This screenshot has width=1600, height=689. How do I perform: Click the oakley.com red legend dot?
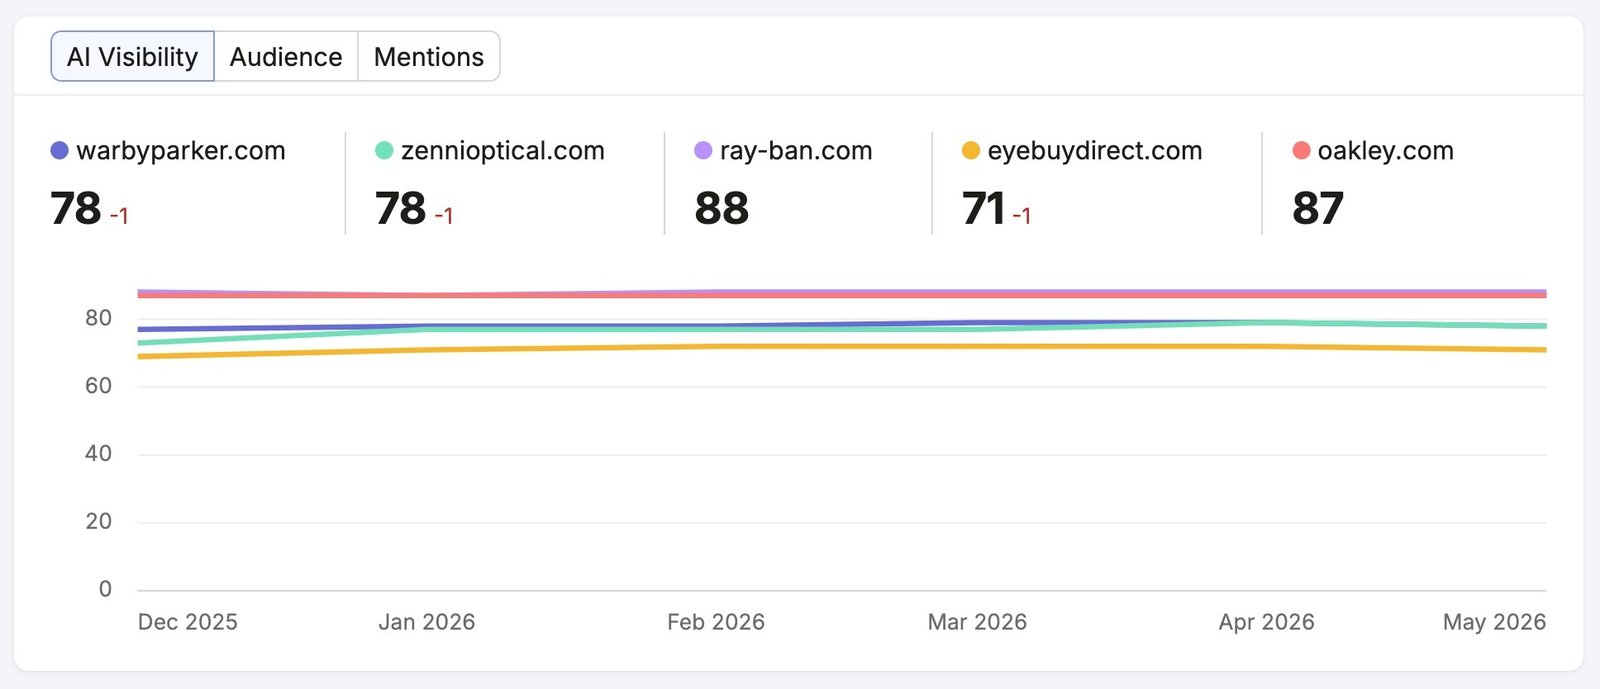pyautogui.click(x=1301, y=151)
